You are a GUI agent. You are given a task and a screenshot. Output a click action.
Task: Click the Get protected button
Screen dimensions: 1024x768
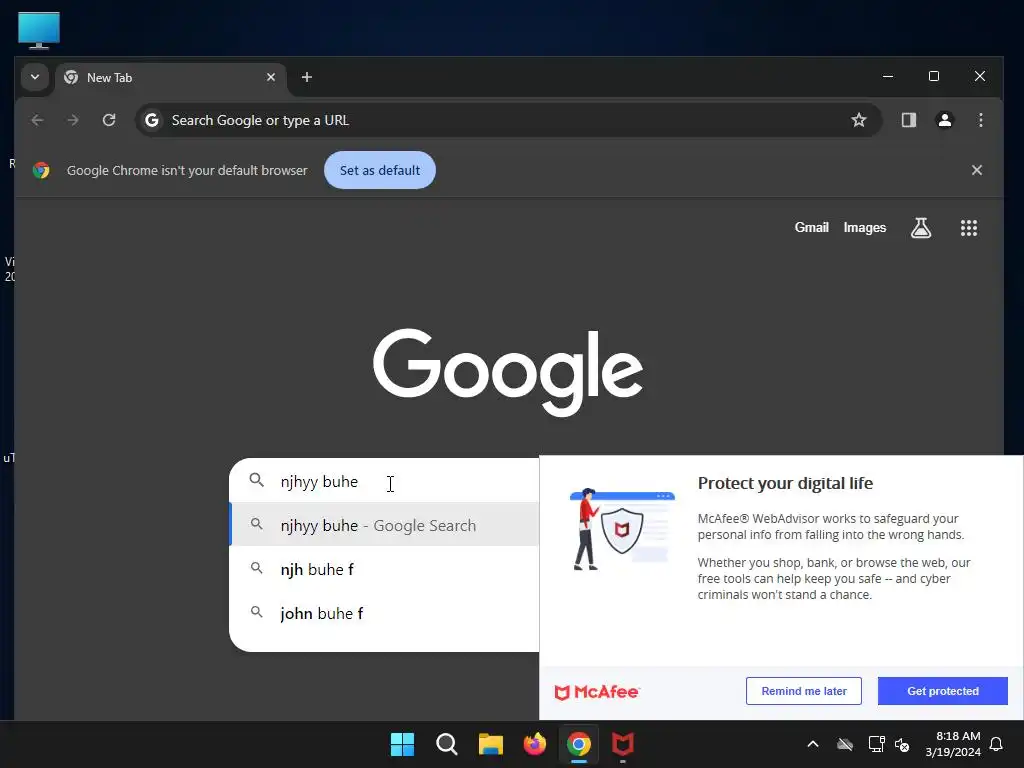pos(942,691)
